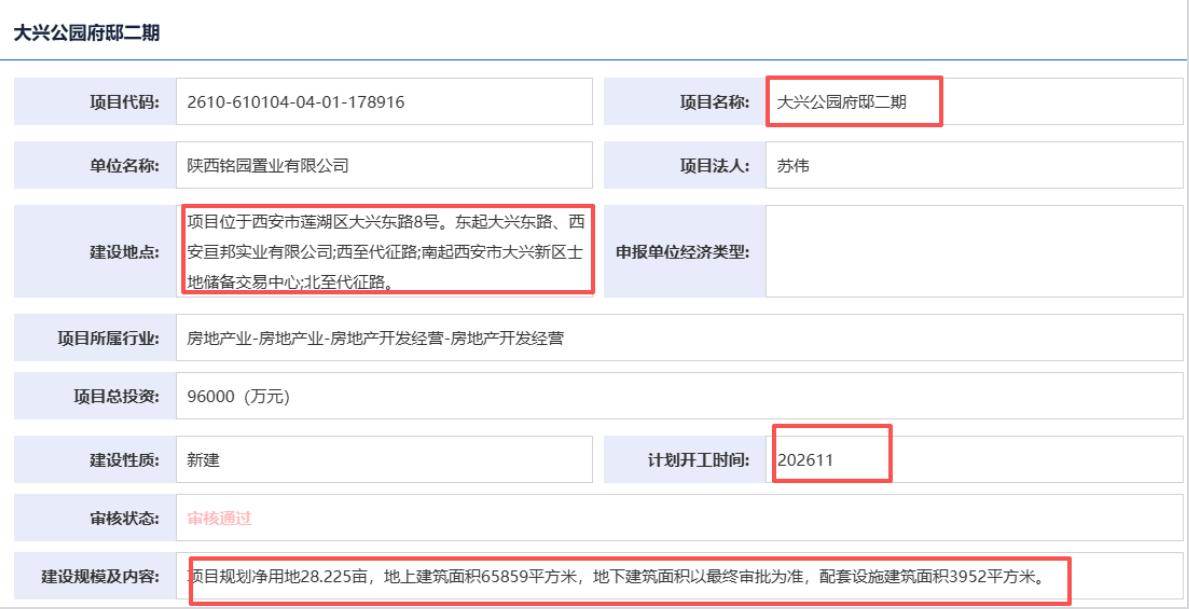Select the 项目代码 label
The height and width of the screenshot is (609, 1189).
click(x=124, y=102)
